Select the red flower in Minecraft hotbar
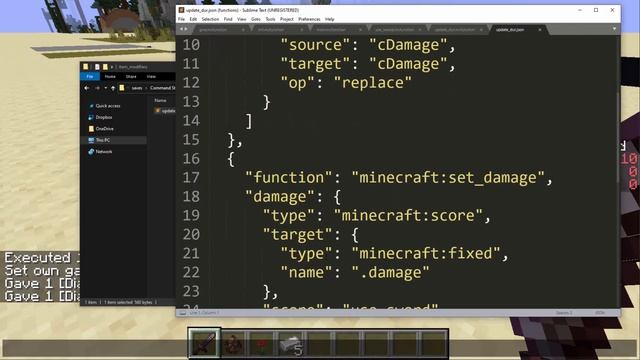 262,344
